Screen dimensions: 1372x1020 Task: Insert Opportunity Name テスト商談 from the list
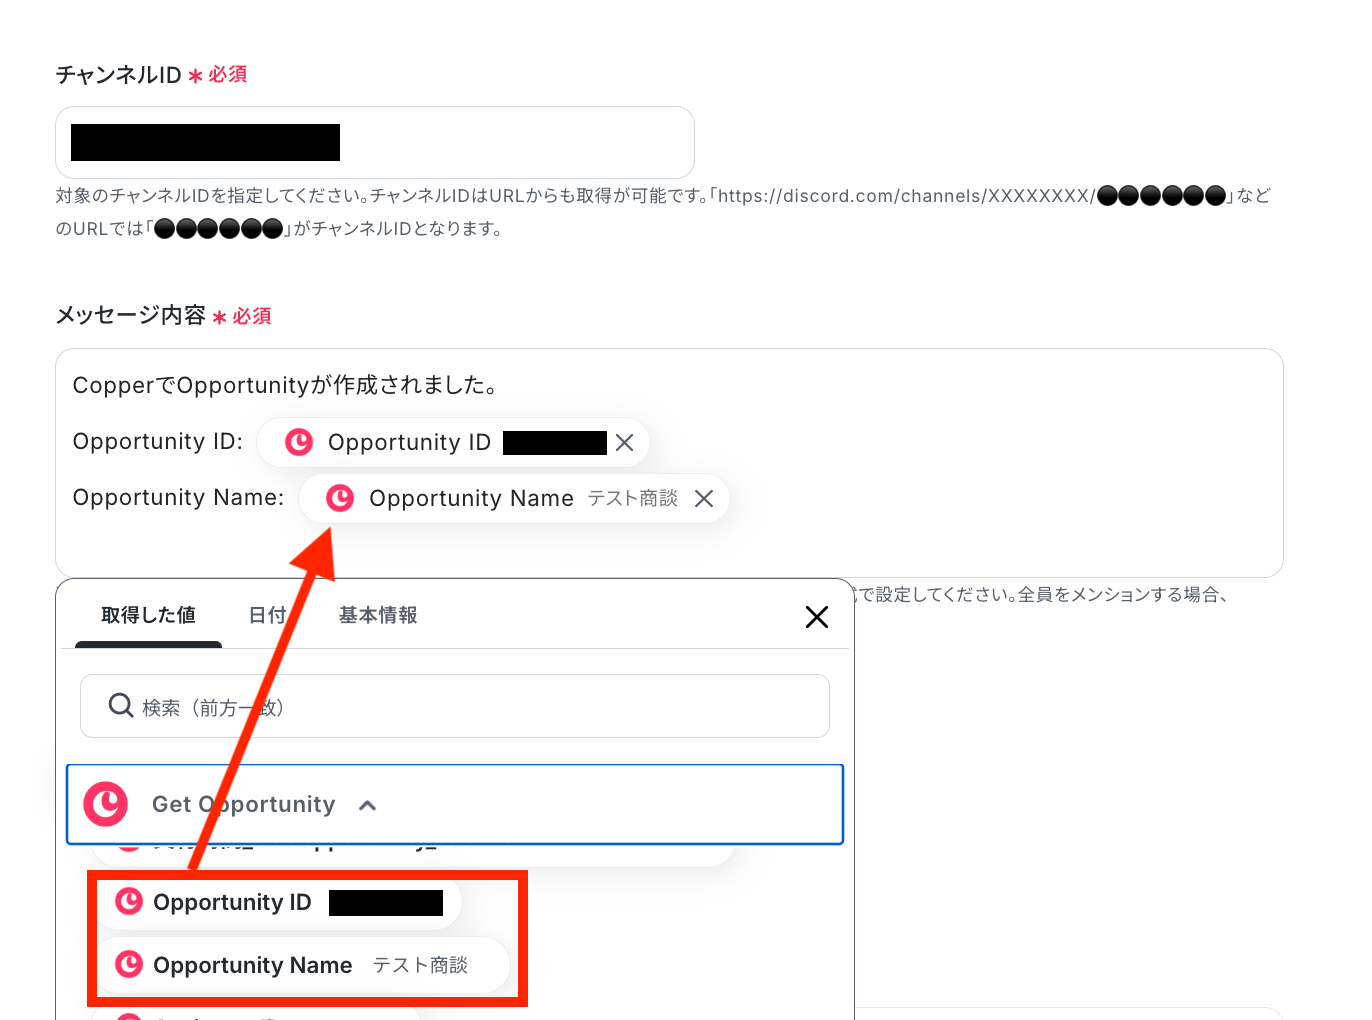pyautogui.click(x=303, y=965)
